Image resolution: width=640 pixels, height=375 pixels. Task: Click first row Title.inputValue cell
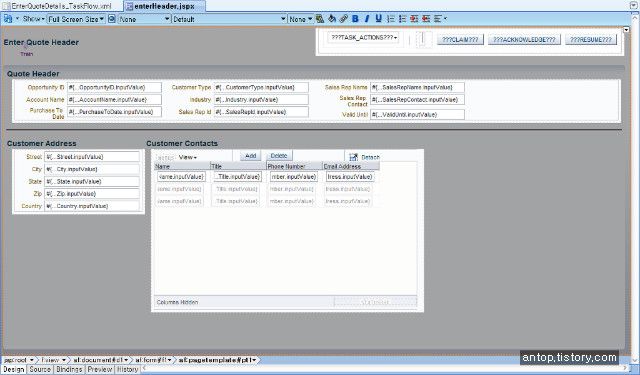(x=238, y=177)
